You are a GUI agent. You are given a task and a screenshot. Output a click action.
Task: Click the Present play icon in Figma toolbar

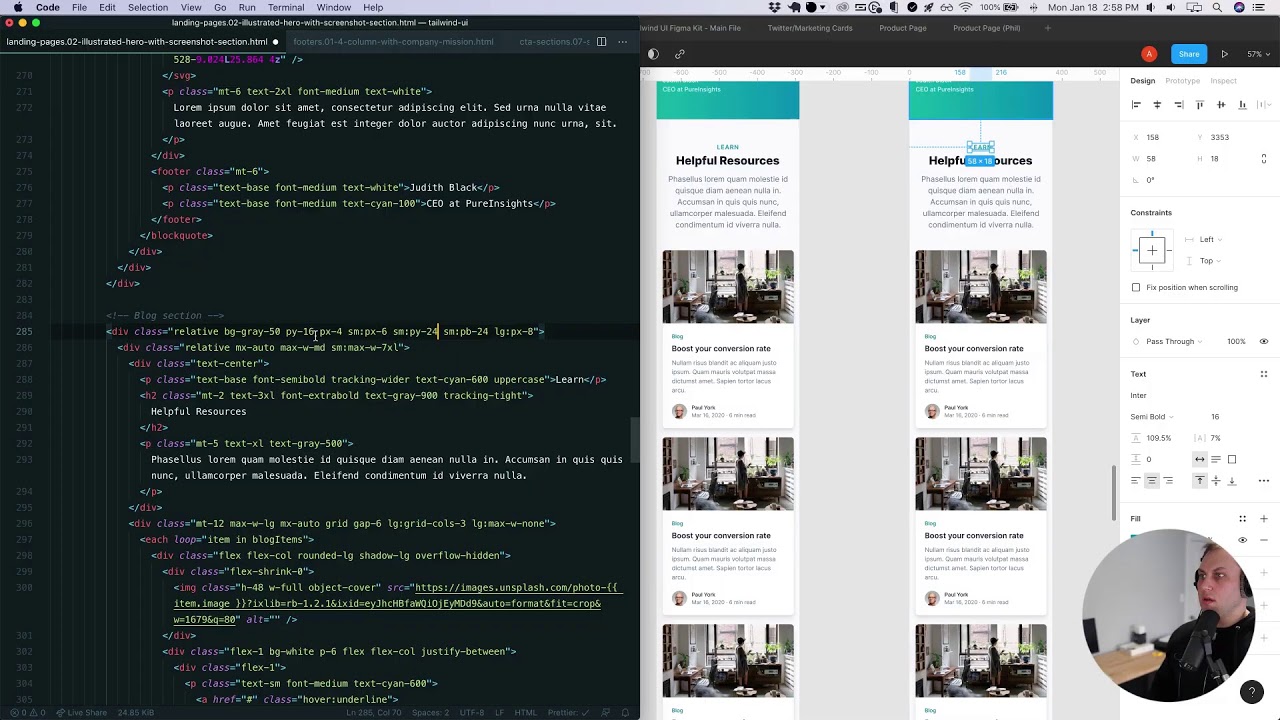[x=1225, y=54]
